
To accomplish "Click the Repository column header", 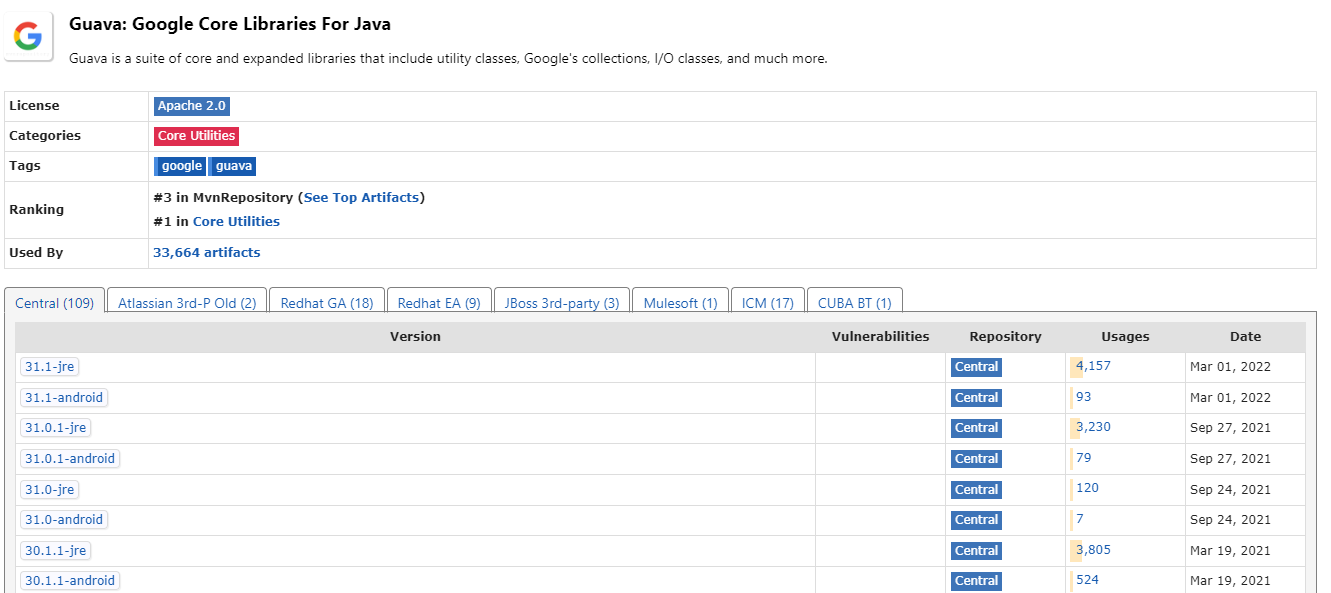I will [1005, 337].
